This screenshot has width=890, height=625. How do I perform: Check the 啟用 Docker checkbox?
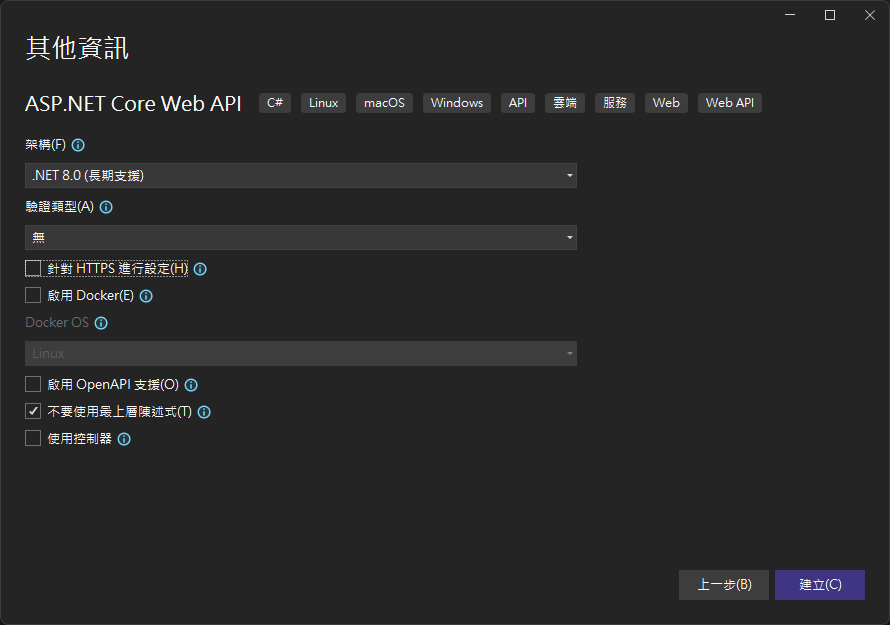coord(33,295)
